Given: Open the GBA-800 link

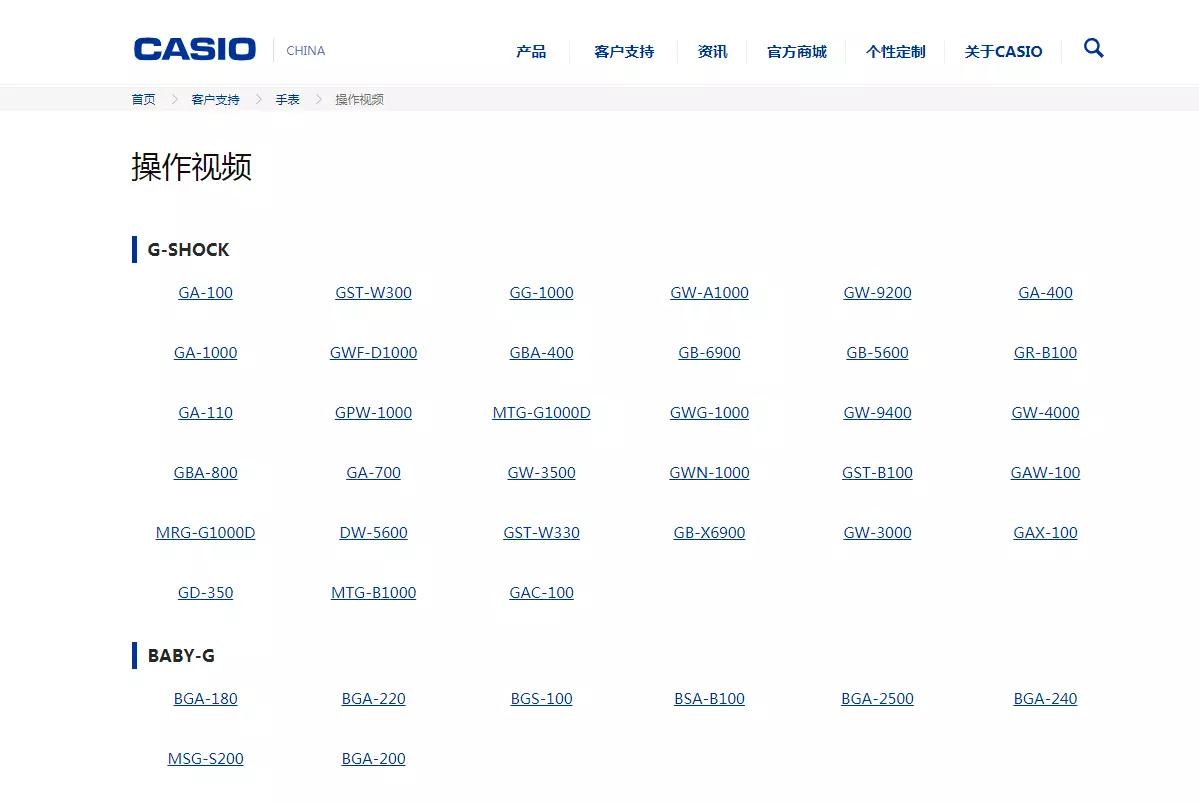Looking at the screenshot, I should tap(206, 473).
